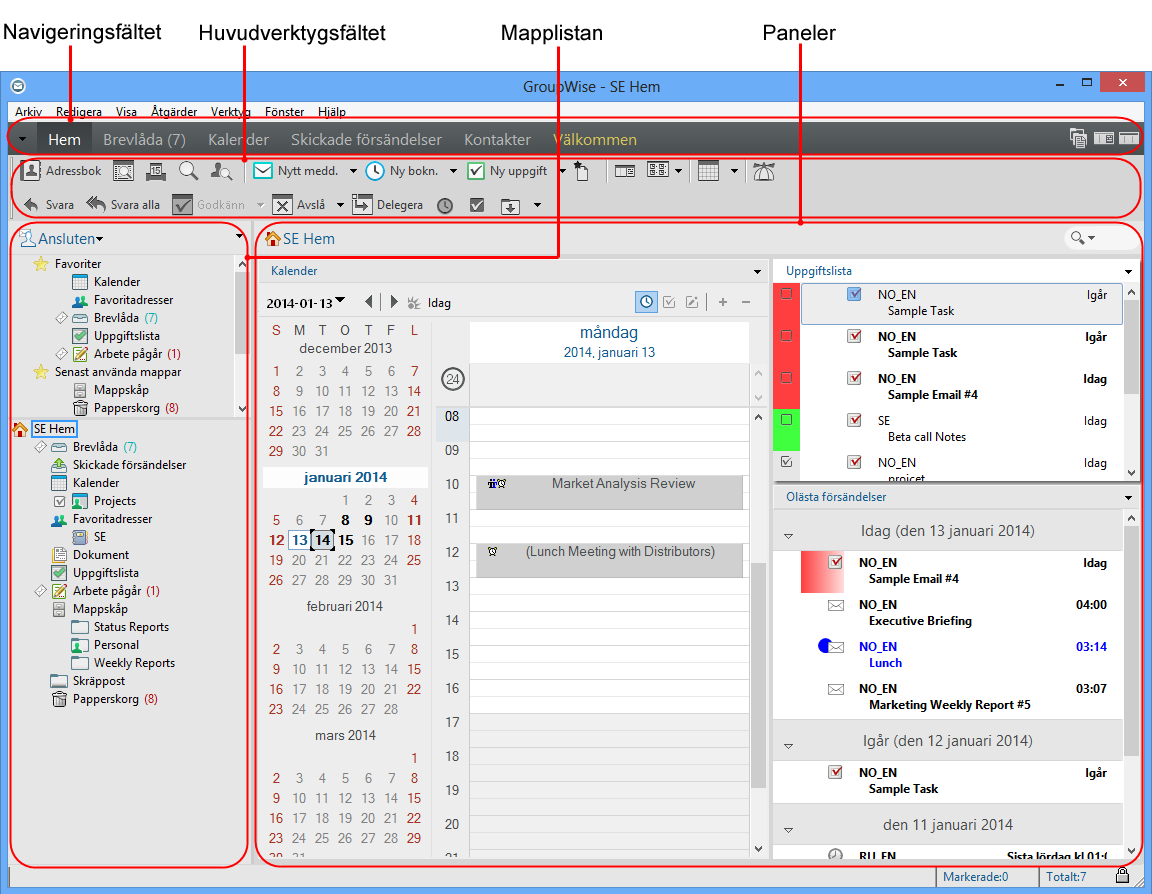Open the Uppgiftslista panel dropdown arrow
The image size is (1152, 894).
point(1128,272)
